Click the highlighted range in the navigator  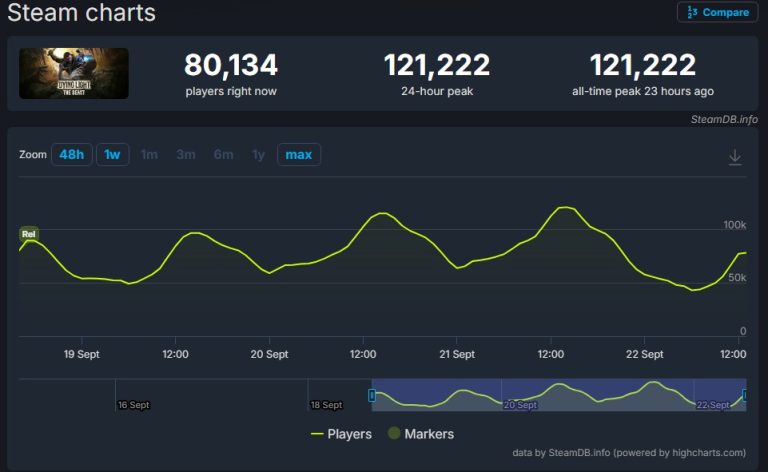pos(558,395)
